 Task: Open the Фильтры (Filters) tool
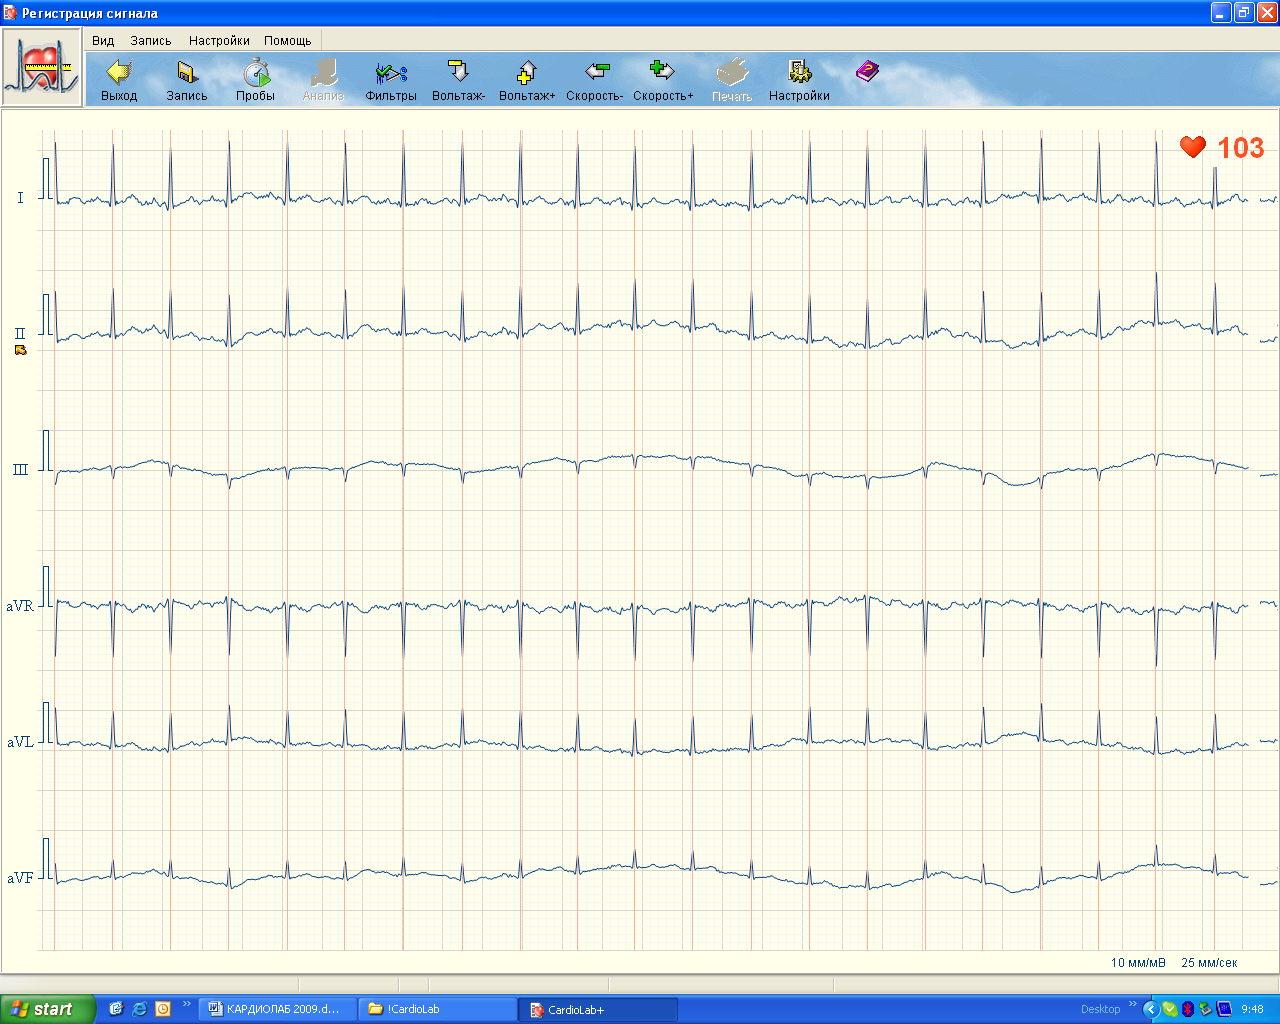coord(390,73)
